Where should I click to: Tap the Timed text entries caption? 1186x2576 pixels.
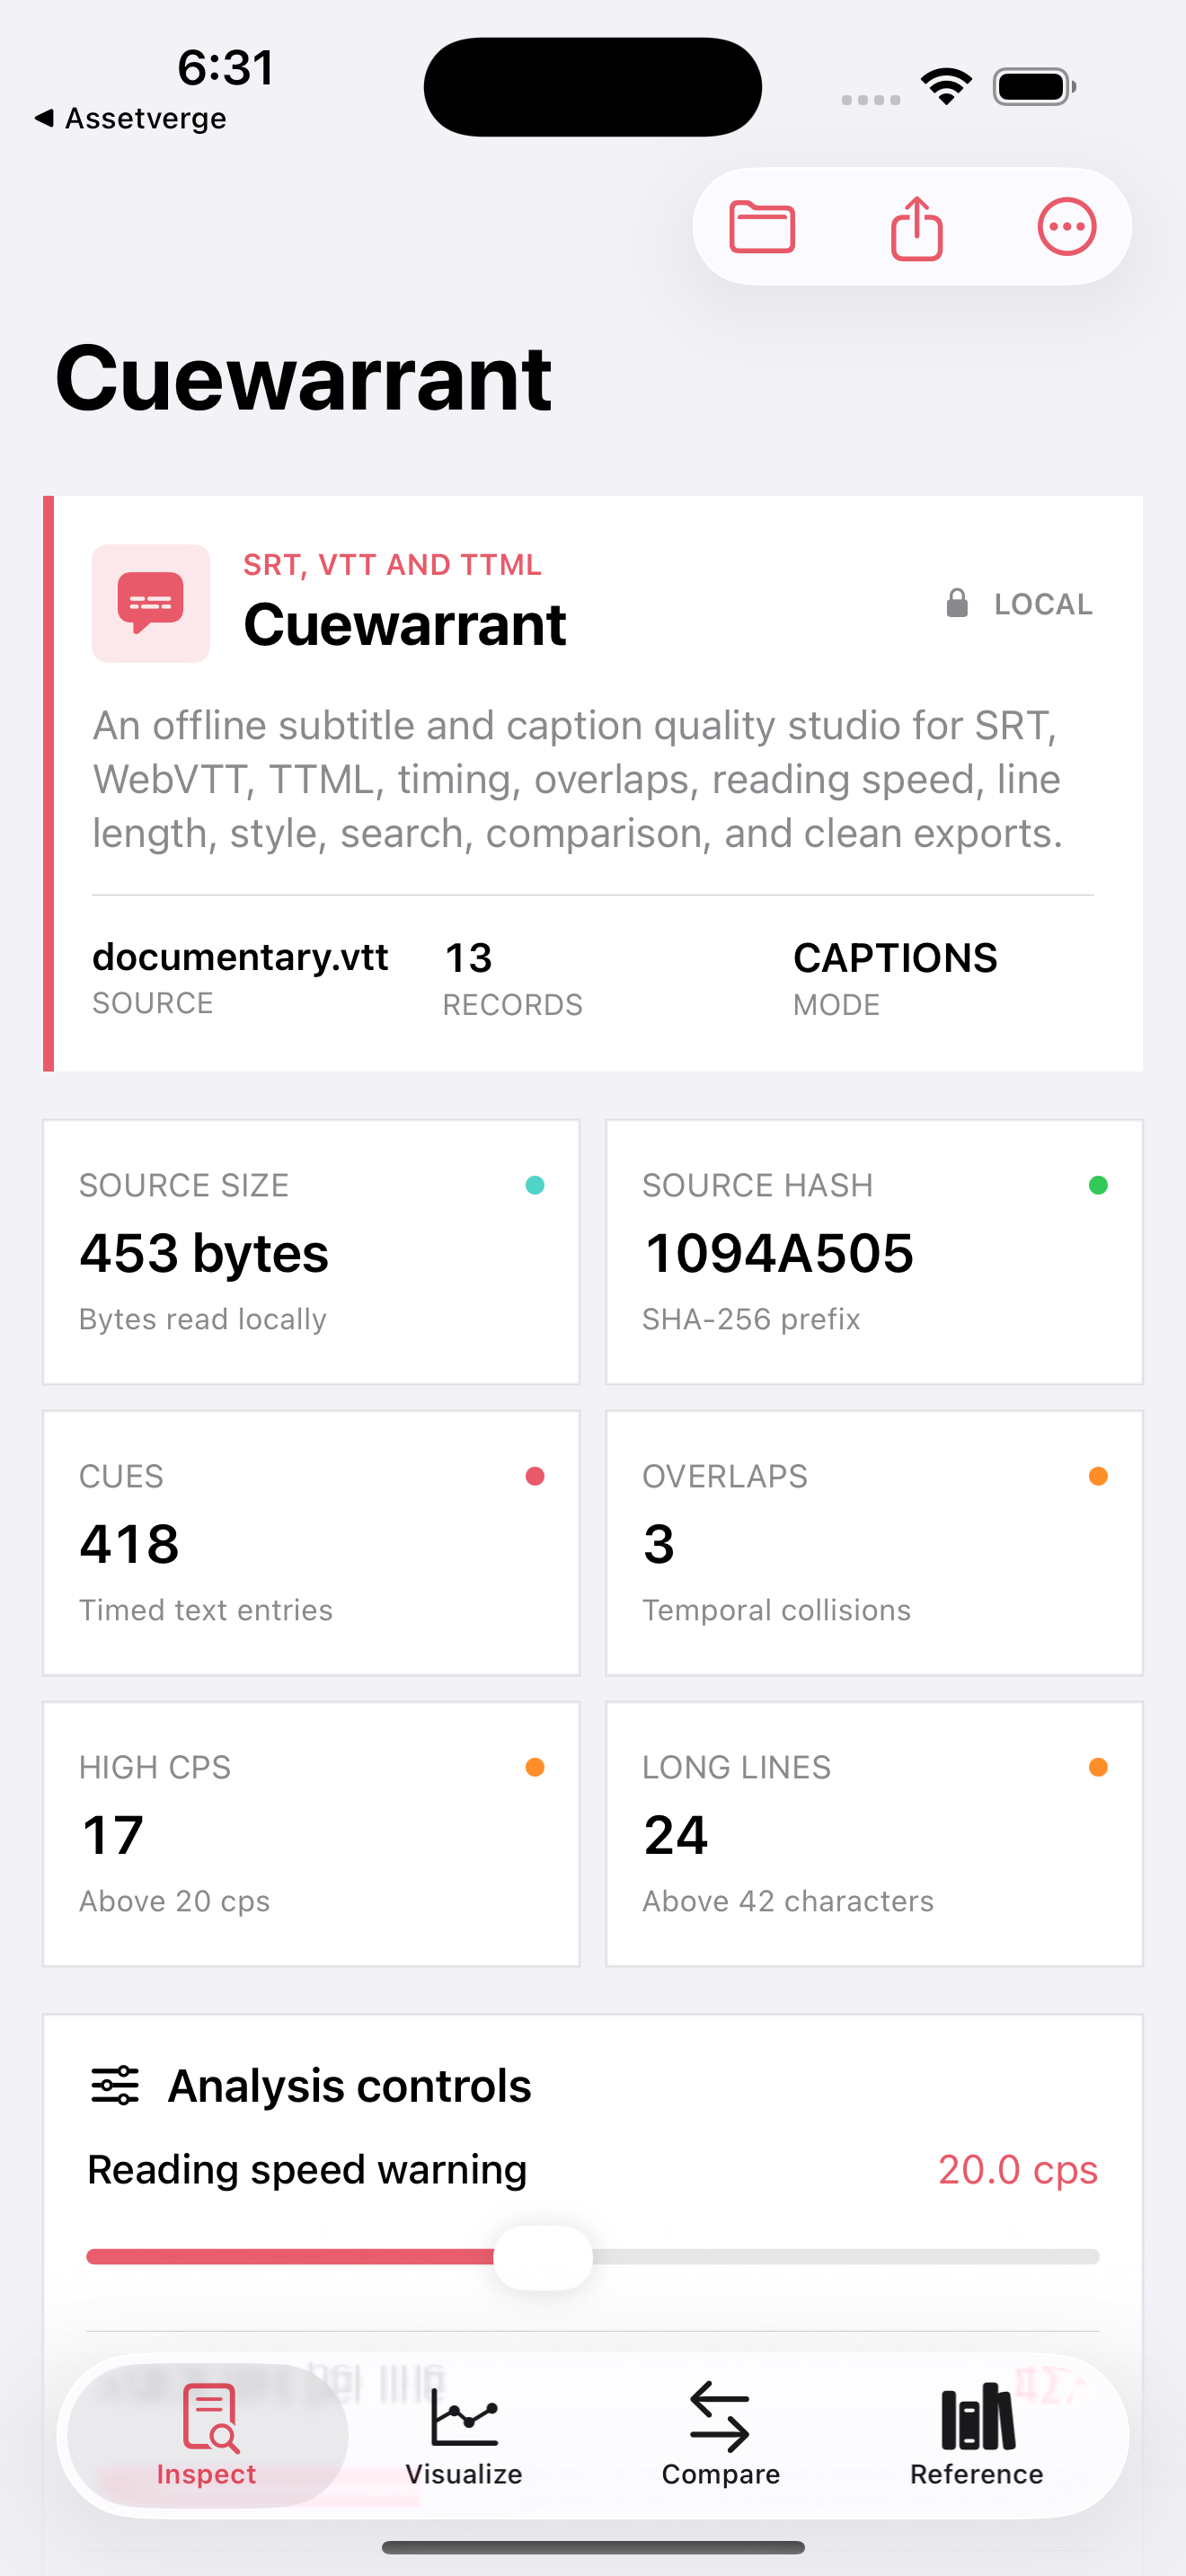tap(206, 1610)
